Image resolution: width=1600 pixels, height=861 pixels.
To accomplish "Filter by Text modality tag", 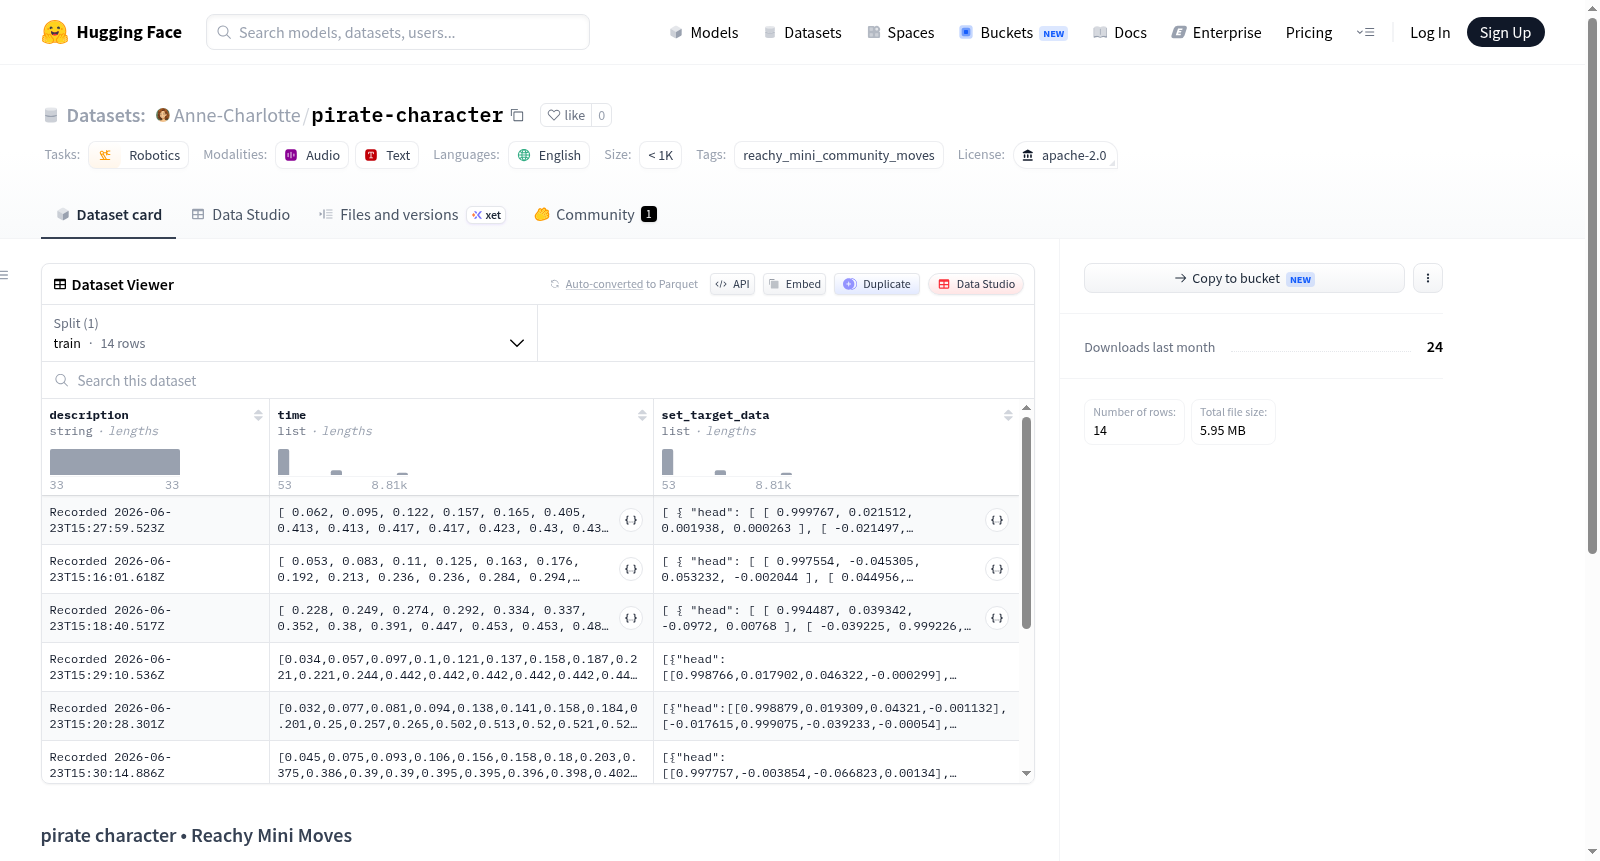I will click(387, 155).
